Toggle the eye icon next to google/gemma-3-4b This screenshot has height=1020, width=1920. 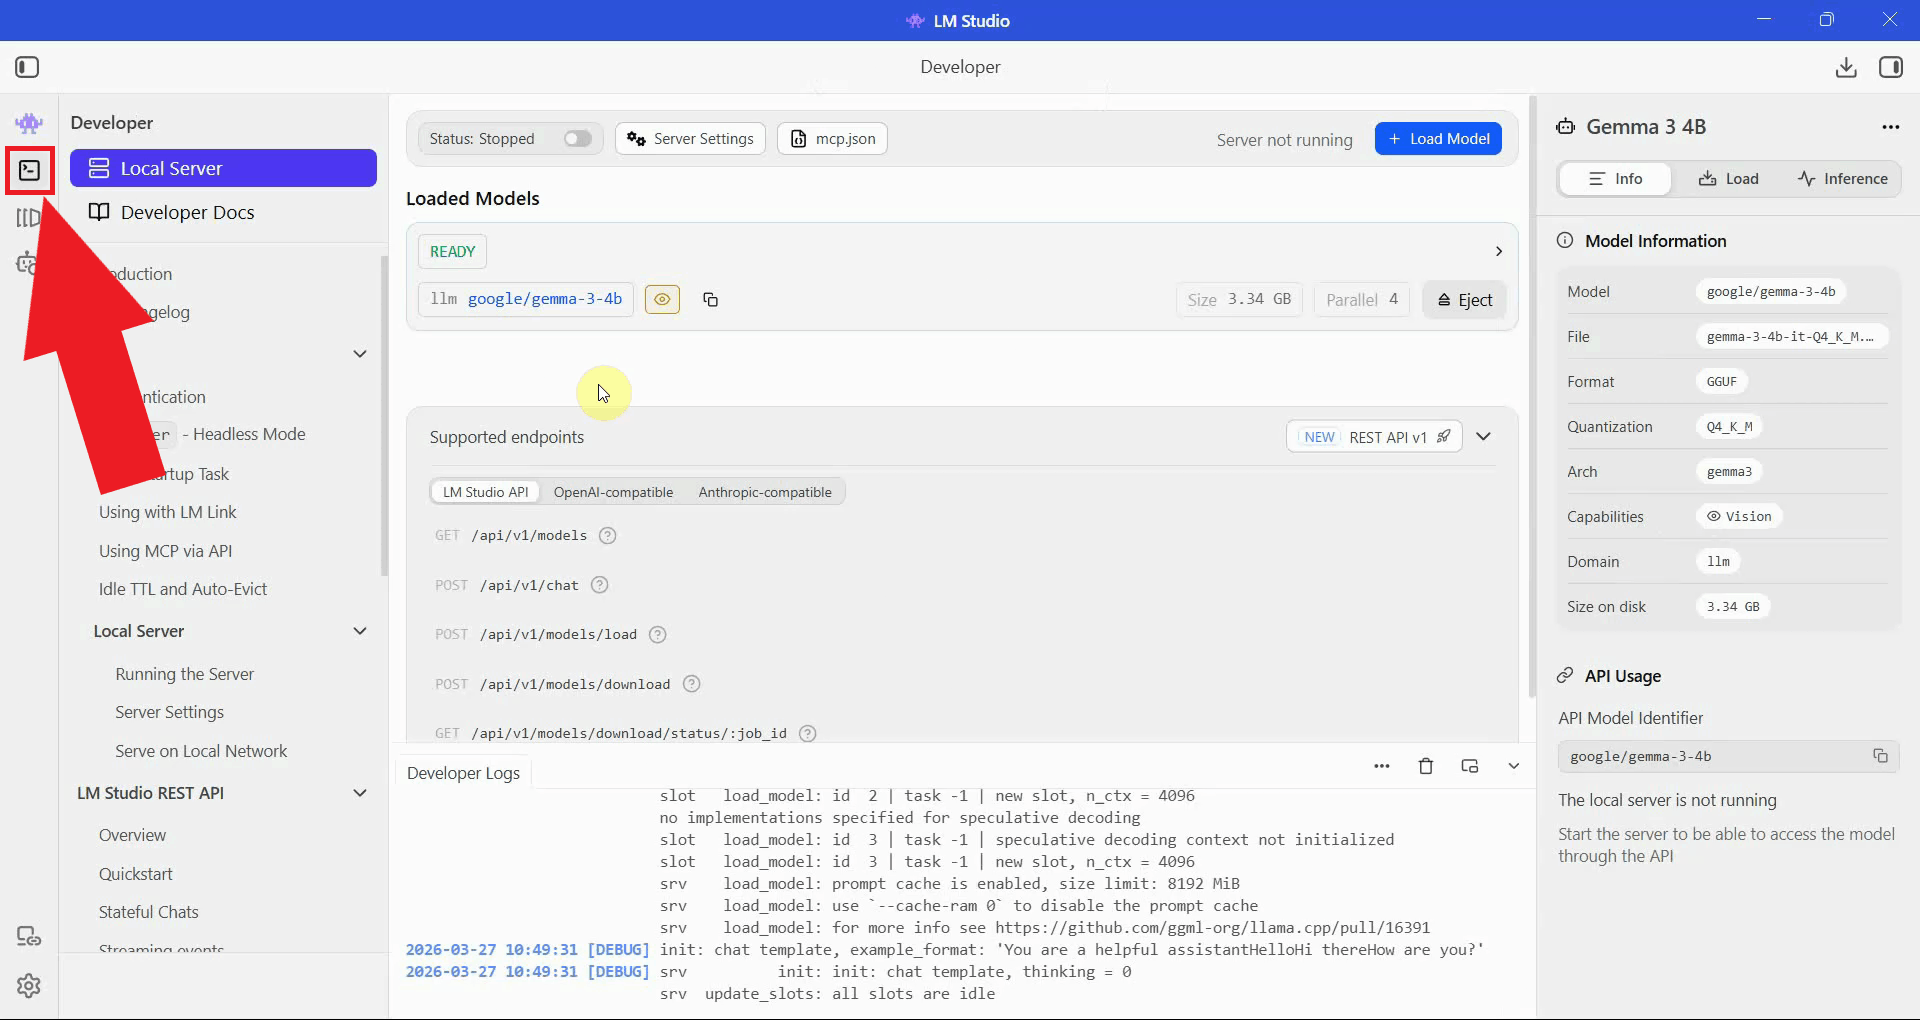(x=662, y=299)
